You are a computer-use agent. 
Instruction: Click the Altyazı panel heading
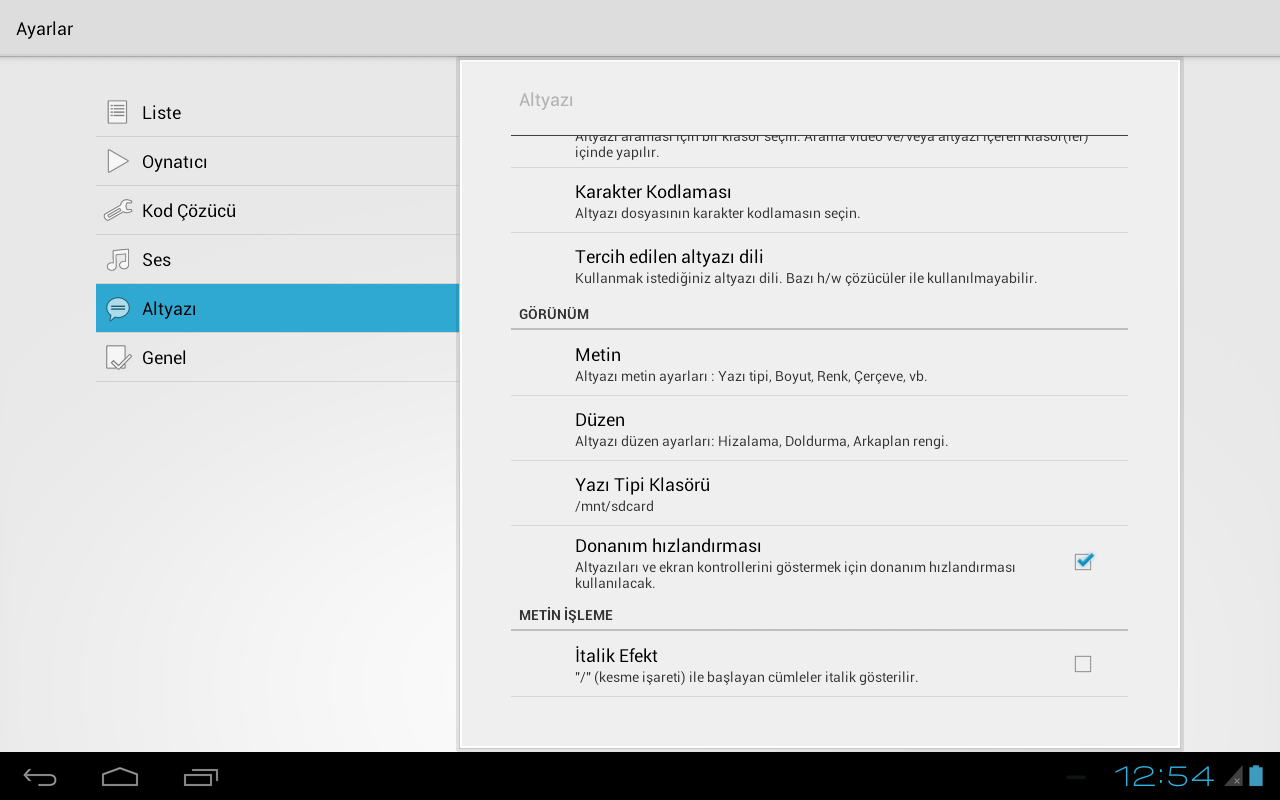pyautogui.click(x=546, y=100)
